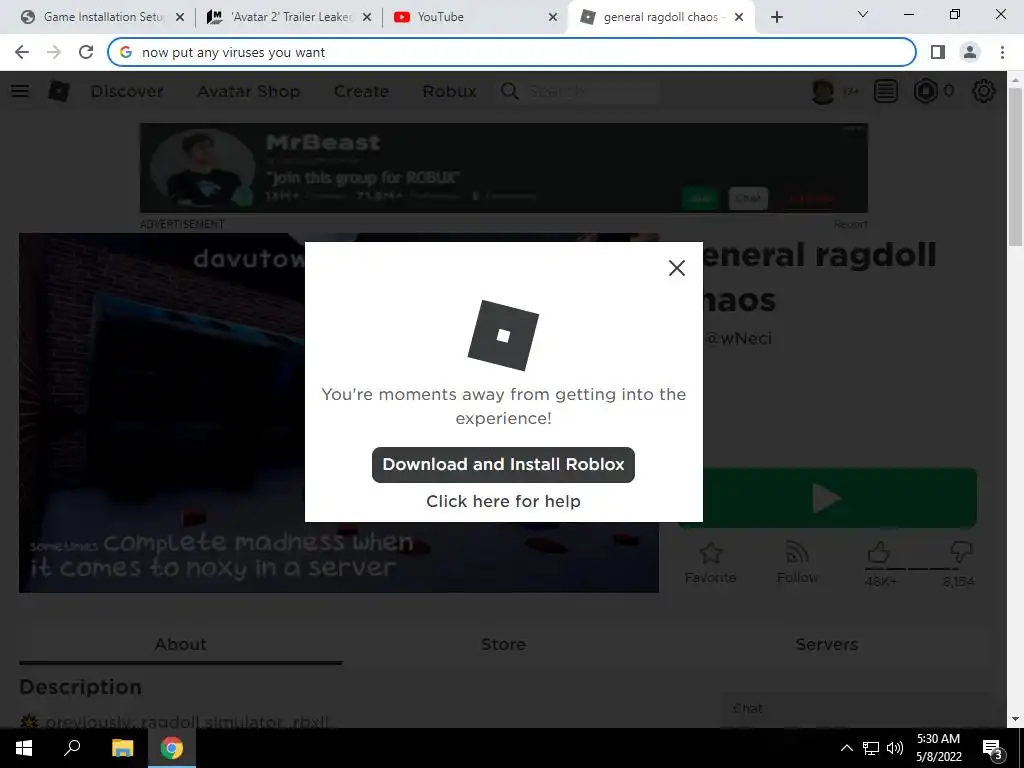The width and height of the screenshot is (1024, 768).
Task: Open the Click here for help link
Action: pyautogui.click(x=503, y=501)
